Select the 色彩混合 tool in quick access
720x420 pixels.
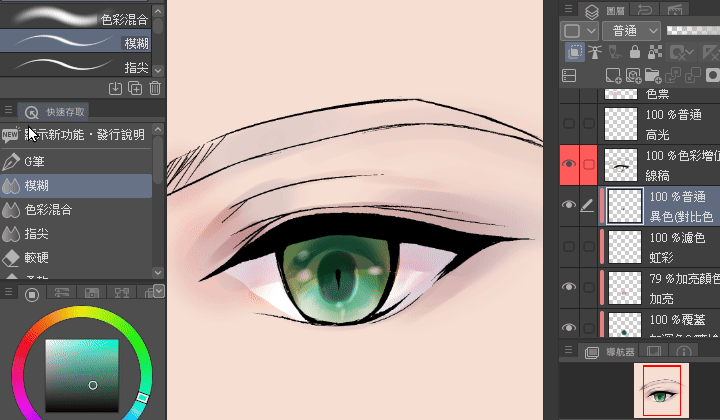76,210
